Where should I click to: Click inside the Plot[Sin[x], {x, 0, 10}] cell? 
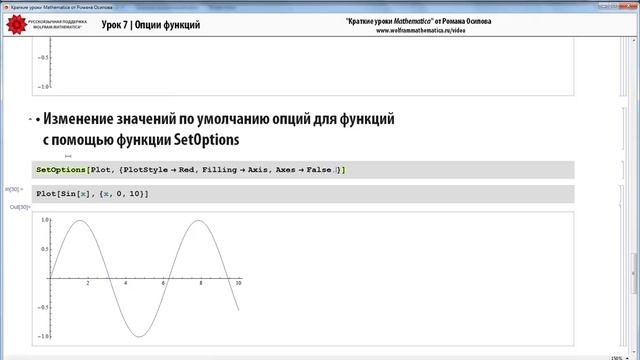pos(303,194)
